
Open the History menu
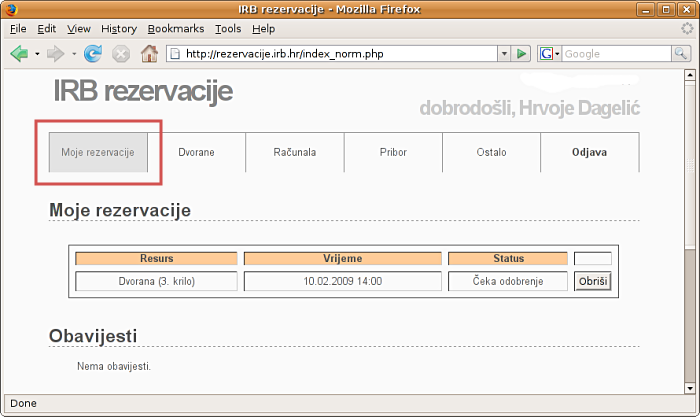pyautogui.click(x=119, y=29)
